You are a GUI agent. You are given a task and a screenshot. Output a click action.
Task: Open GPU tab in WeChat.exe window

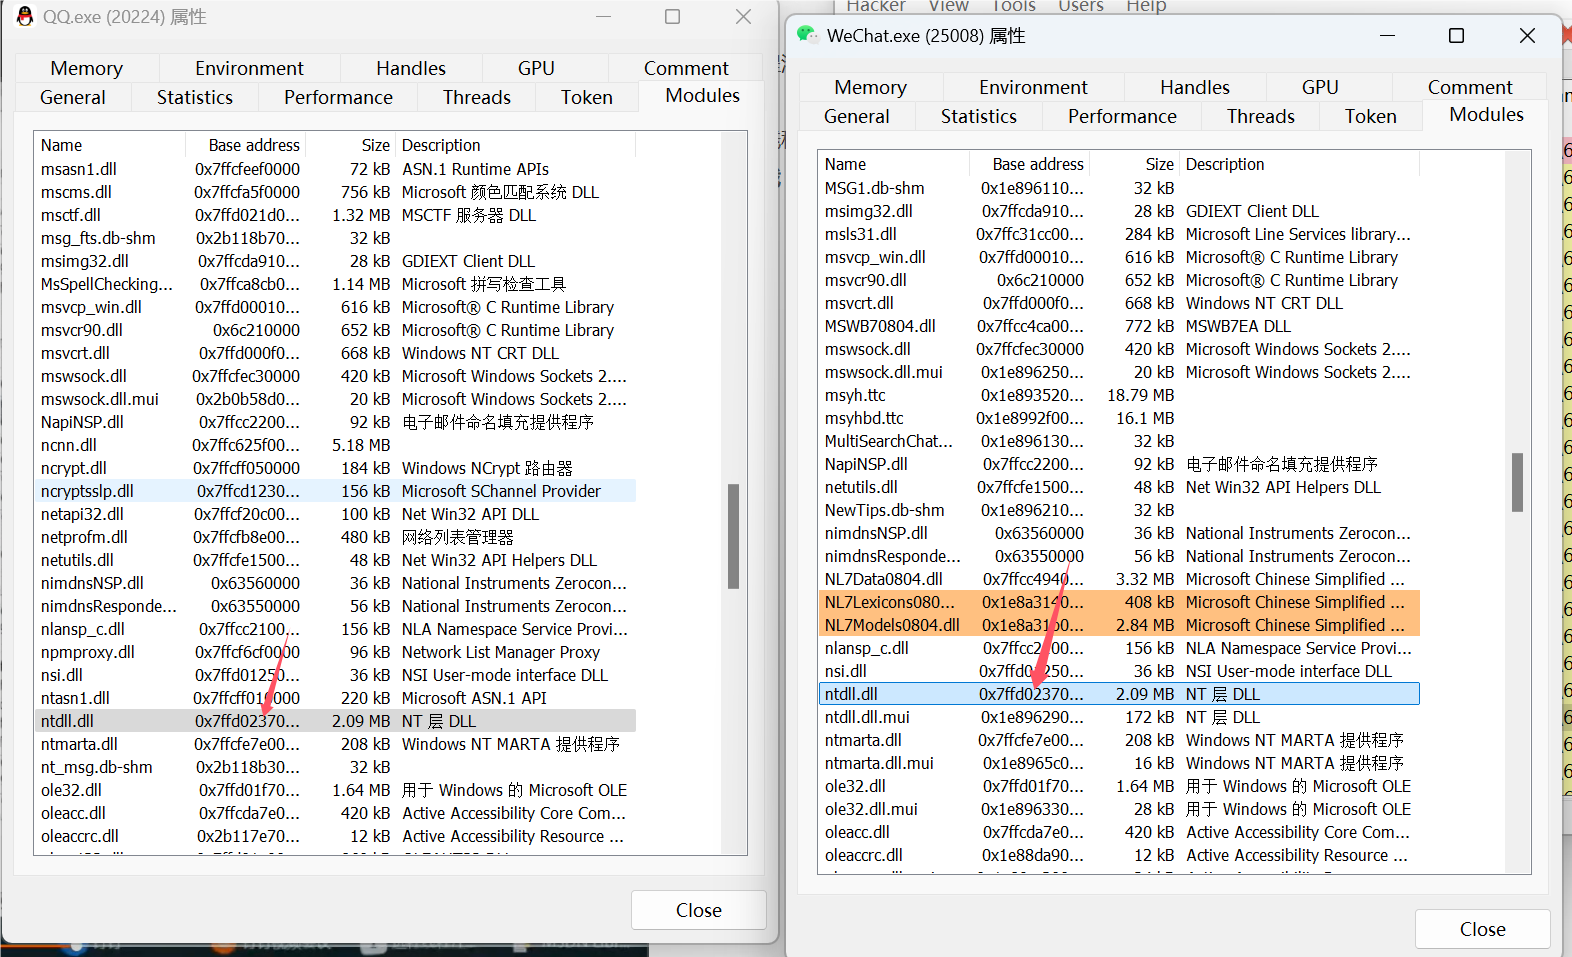[x=1320, y=87]
